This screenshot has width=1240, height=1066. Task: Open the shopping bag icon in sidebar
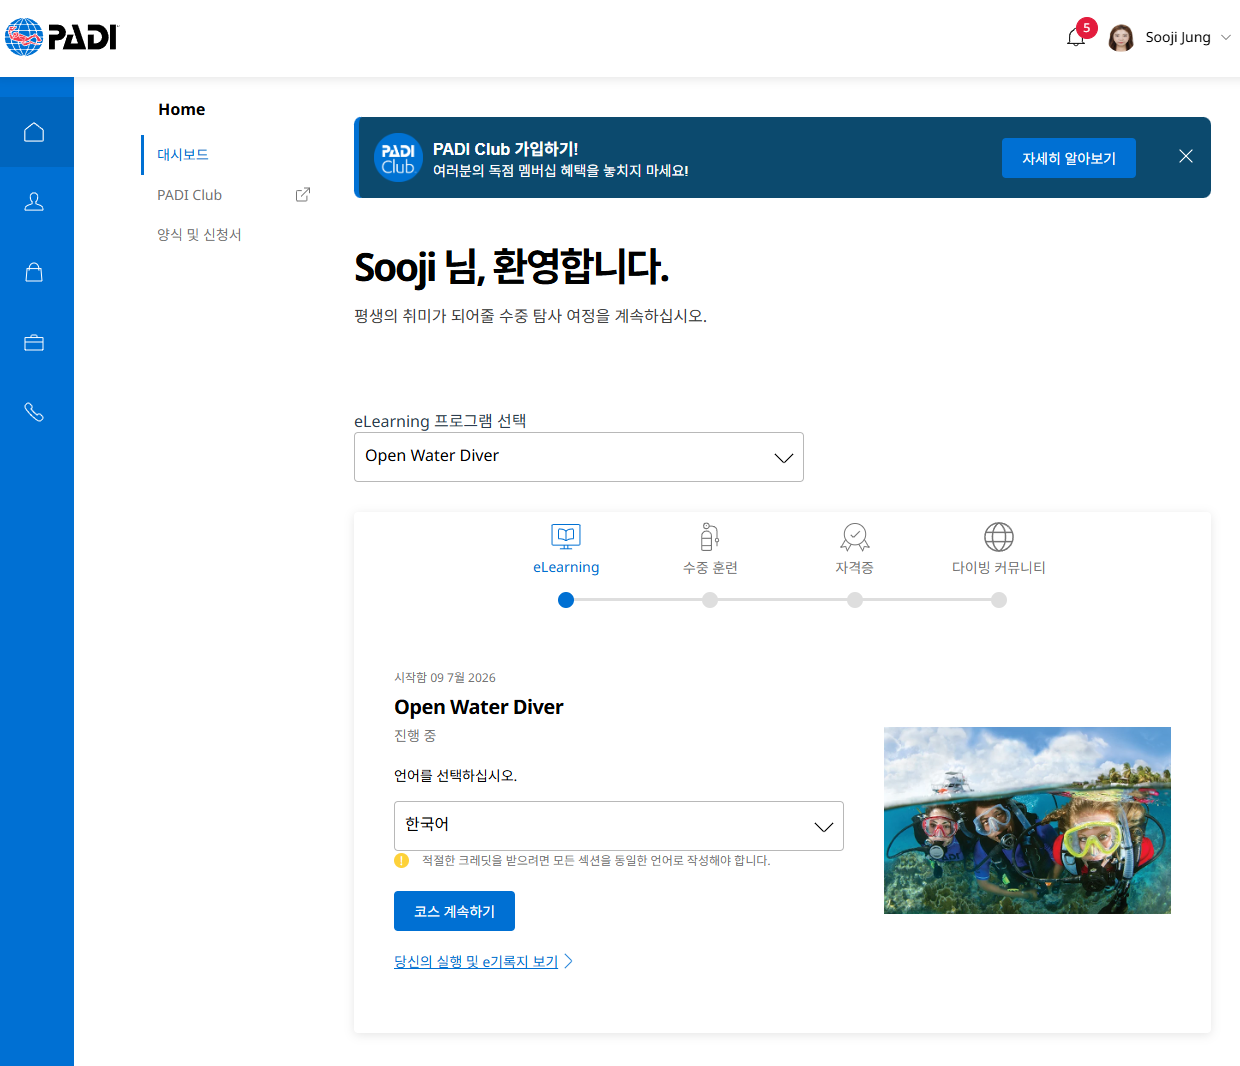[x=34, y=272]
